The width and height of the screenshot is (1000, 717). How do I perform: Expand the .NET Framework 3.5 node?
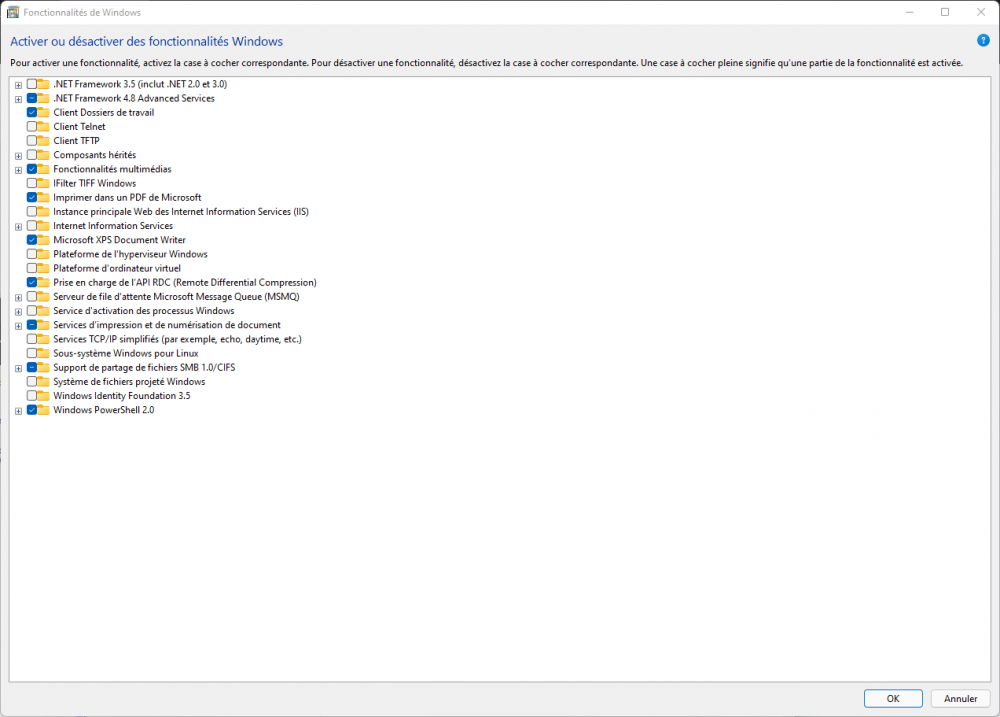[x=18, y=85]
